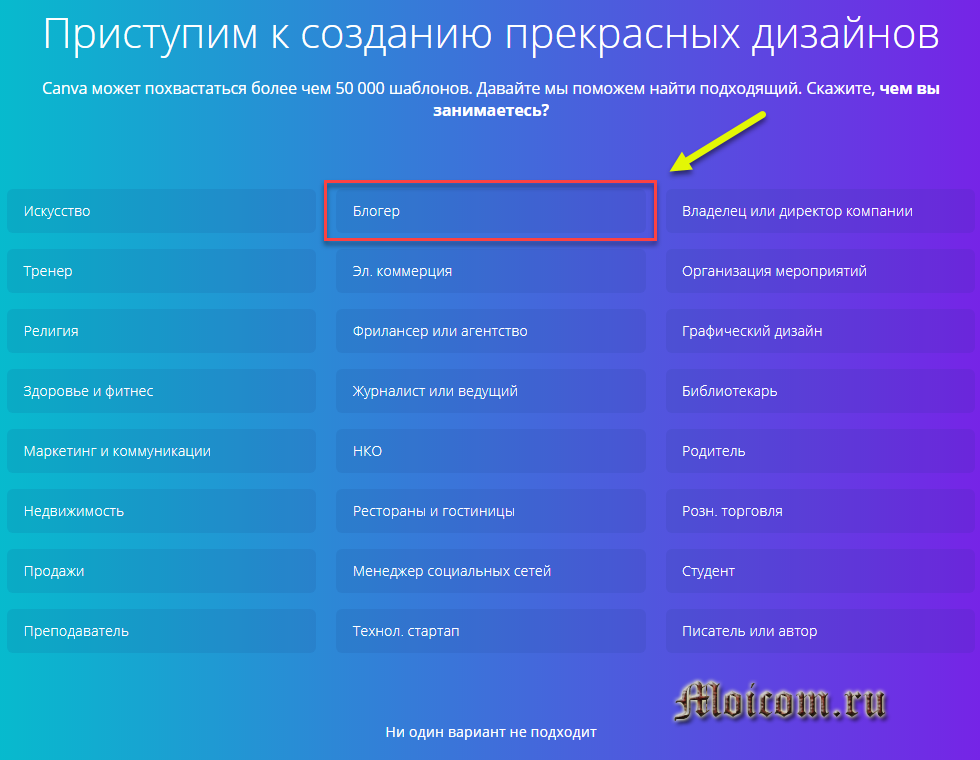Select Тренер as your occupation
Image resolution: width=980 pixels, height=760 pixels.
pos(161,271)
